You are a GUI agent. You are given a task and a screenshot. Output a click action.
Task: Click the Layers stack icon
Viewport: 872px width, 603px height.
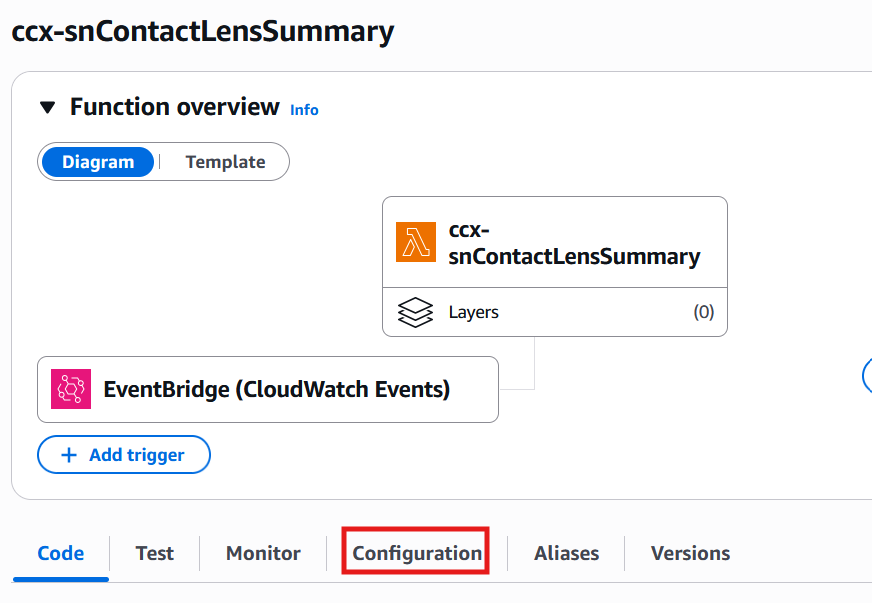[415, 312]
